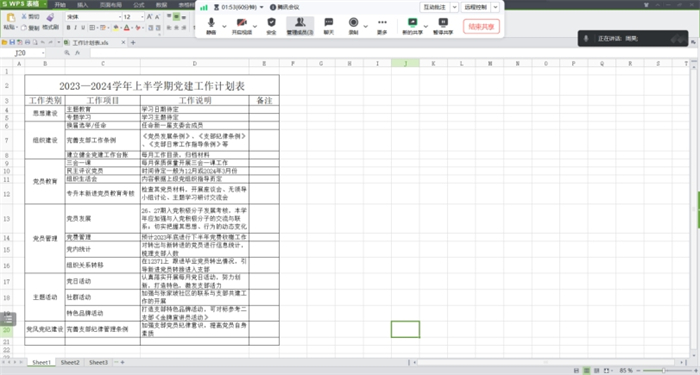Increase font size with larger A icon
The width and height of the screenshot is (700, 375).
point(150,17)
